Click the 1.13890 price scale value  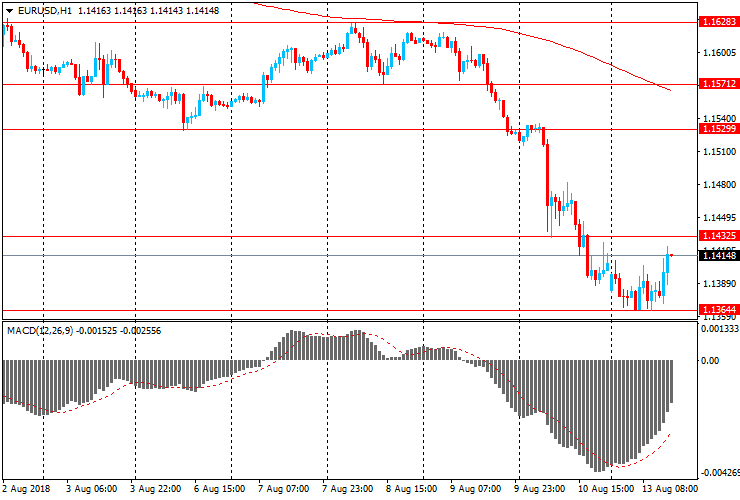tap(719, 284)
